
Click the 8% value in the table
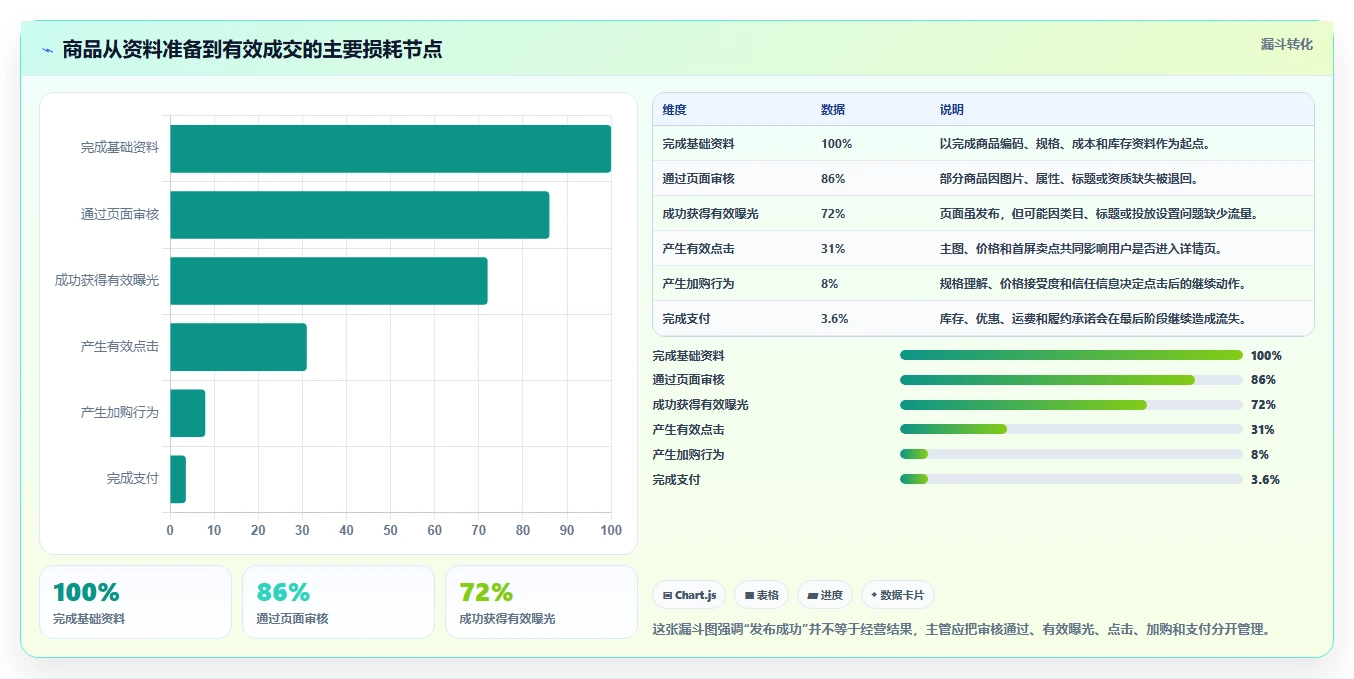pos(830,283)
